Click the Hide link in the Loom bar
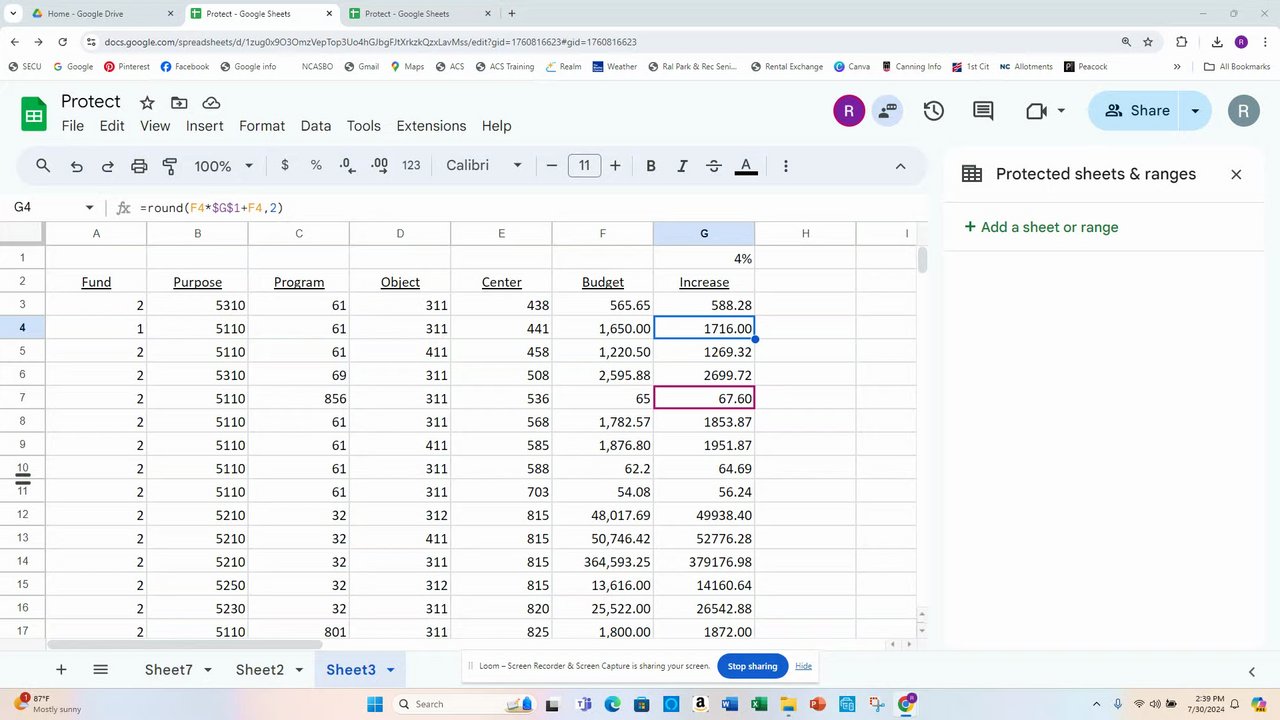 click(x=803, y=666)
